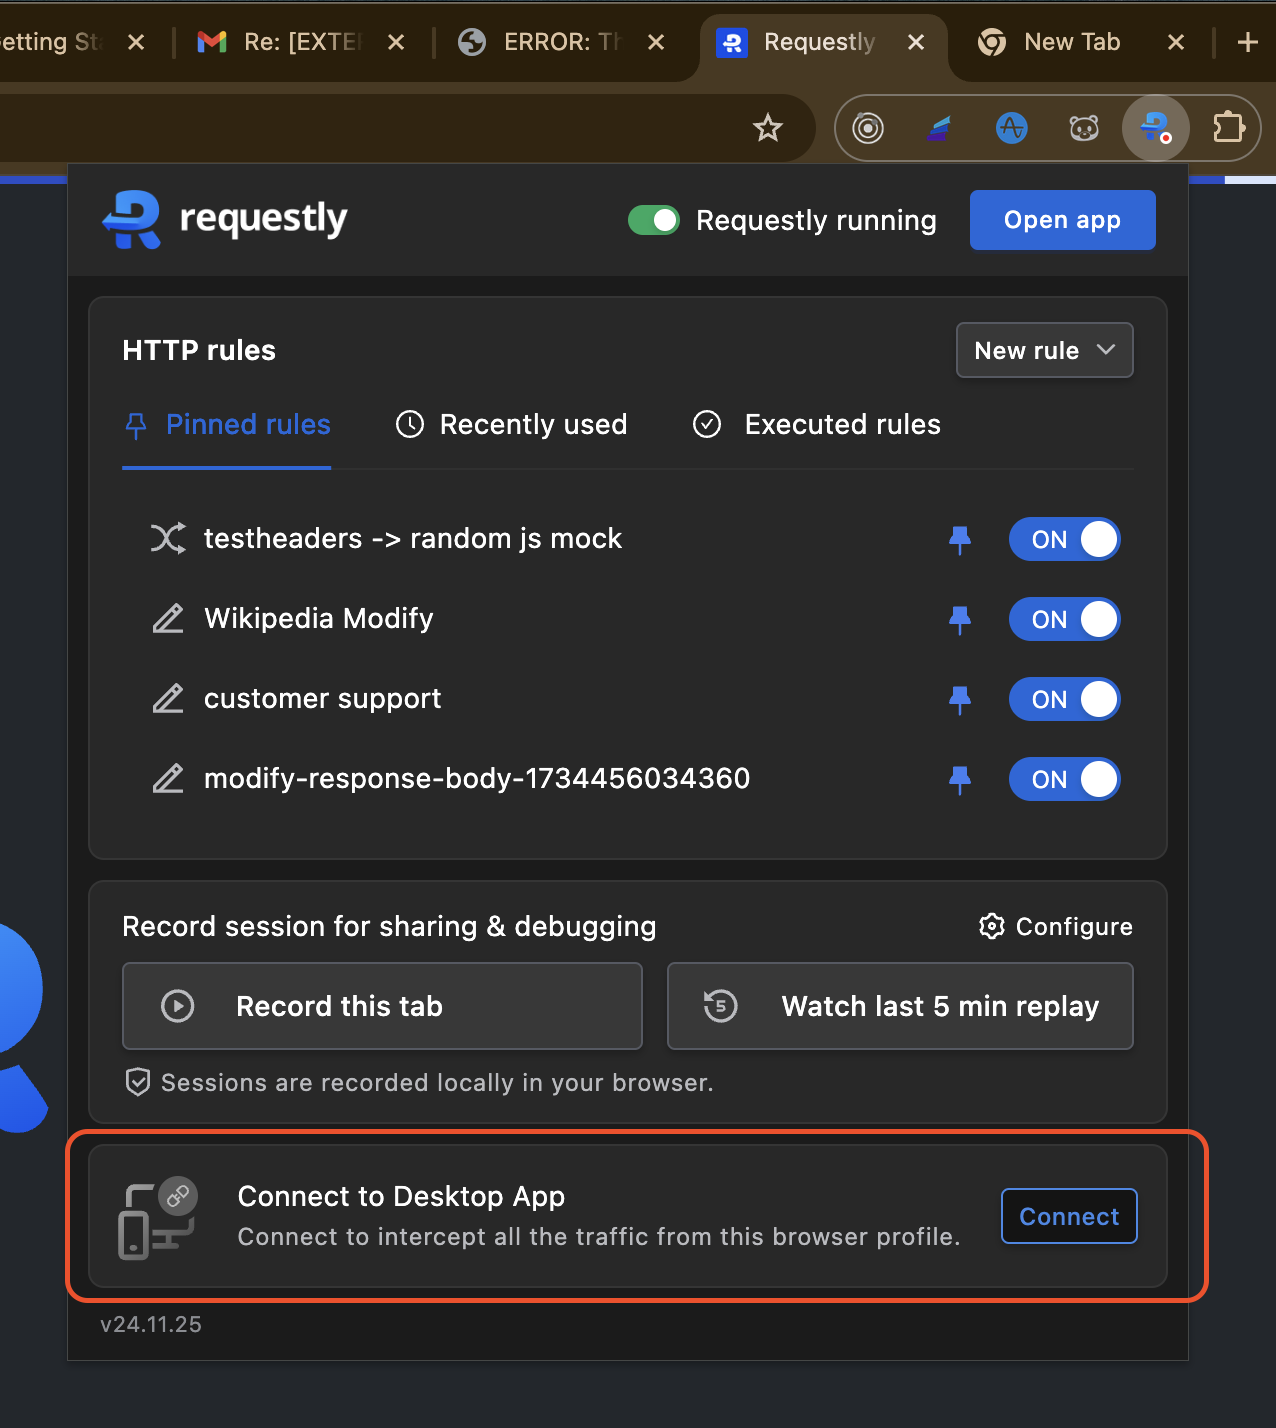Image resolution: width=1276 pixels, height=1428 pixels.
Task: Click the Connect to Desktop App device icon
Action: pos(158,1217)
